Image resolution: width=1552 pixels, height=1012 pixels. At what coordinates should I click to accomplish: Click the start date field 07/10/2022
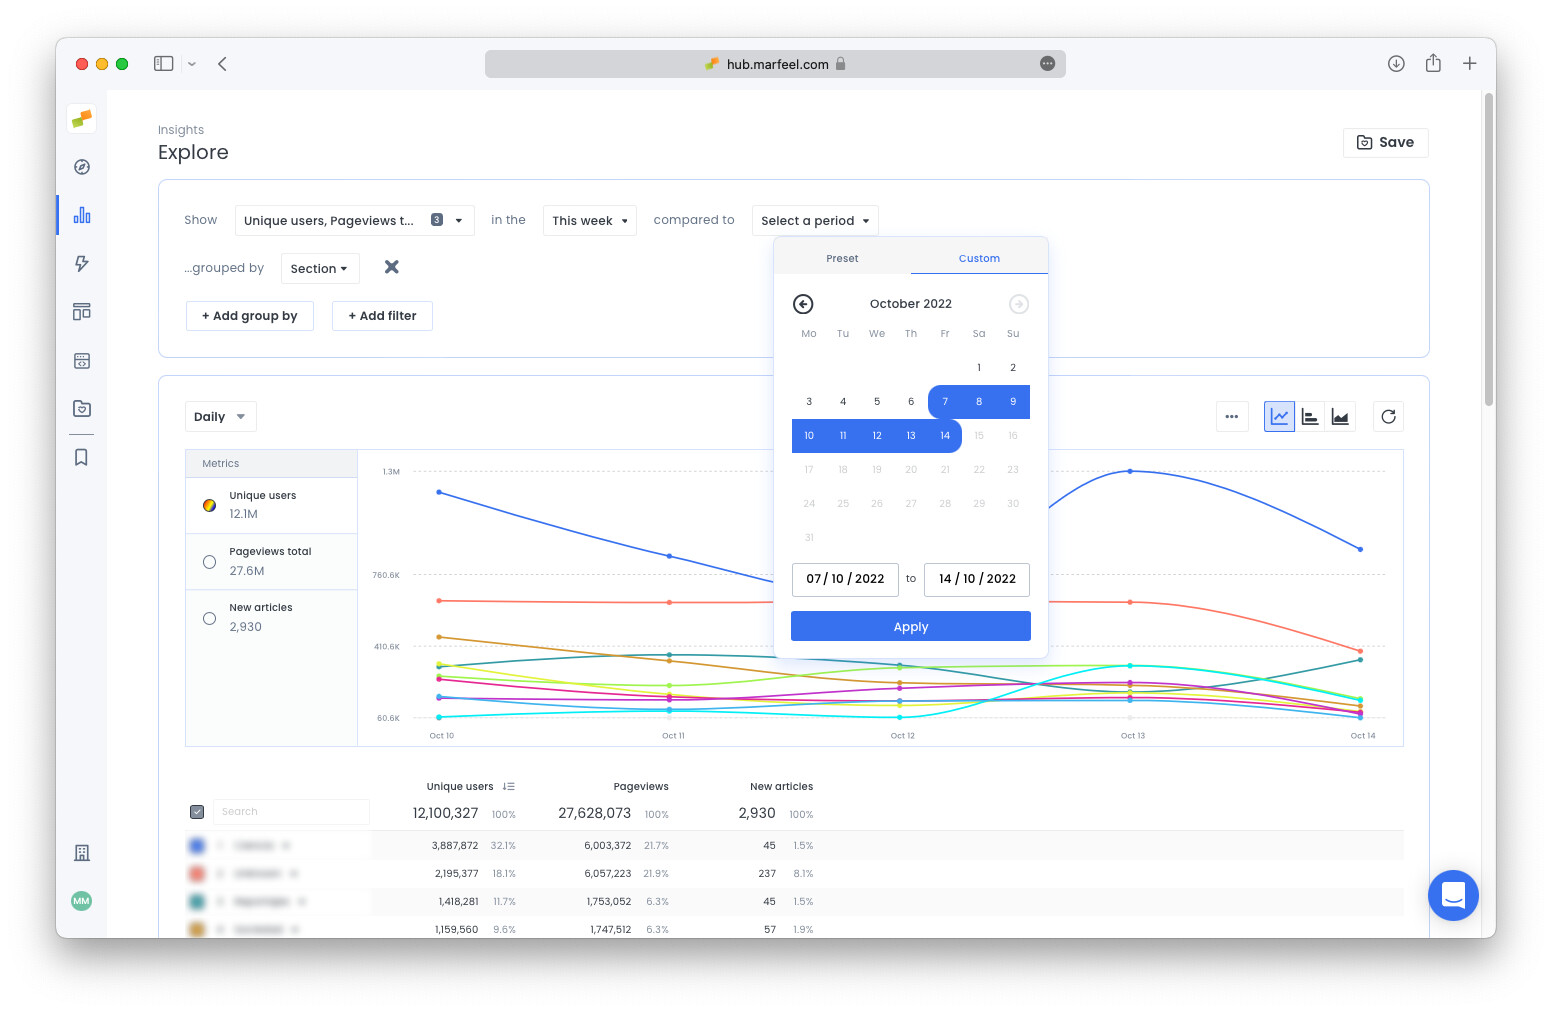point(845,579)
